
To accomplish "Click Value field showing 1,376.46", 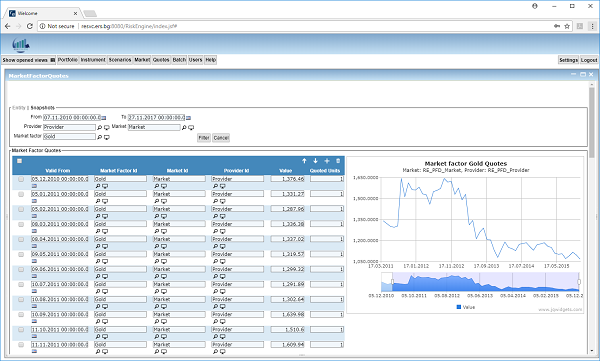I will point(287,179).
